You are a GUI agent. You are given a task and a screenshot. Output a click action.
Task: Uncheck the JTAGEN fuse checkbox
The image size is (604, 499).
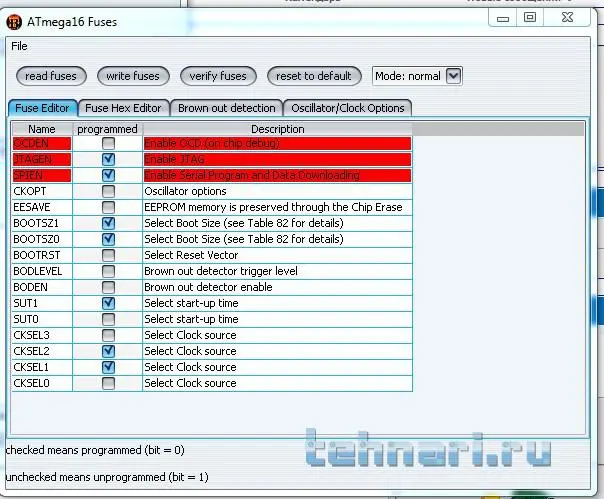pyautogui.click(x=108, y=159)
